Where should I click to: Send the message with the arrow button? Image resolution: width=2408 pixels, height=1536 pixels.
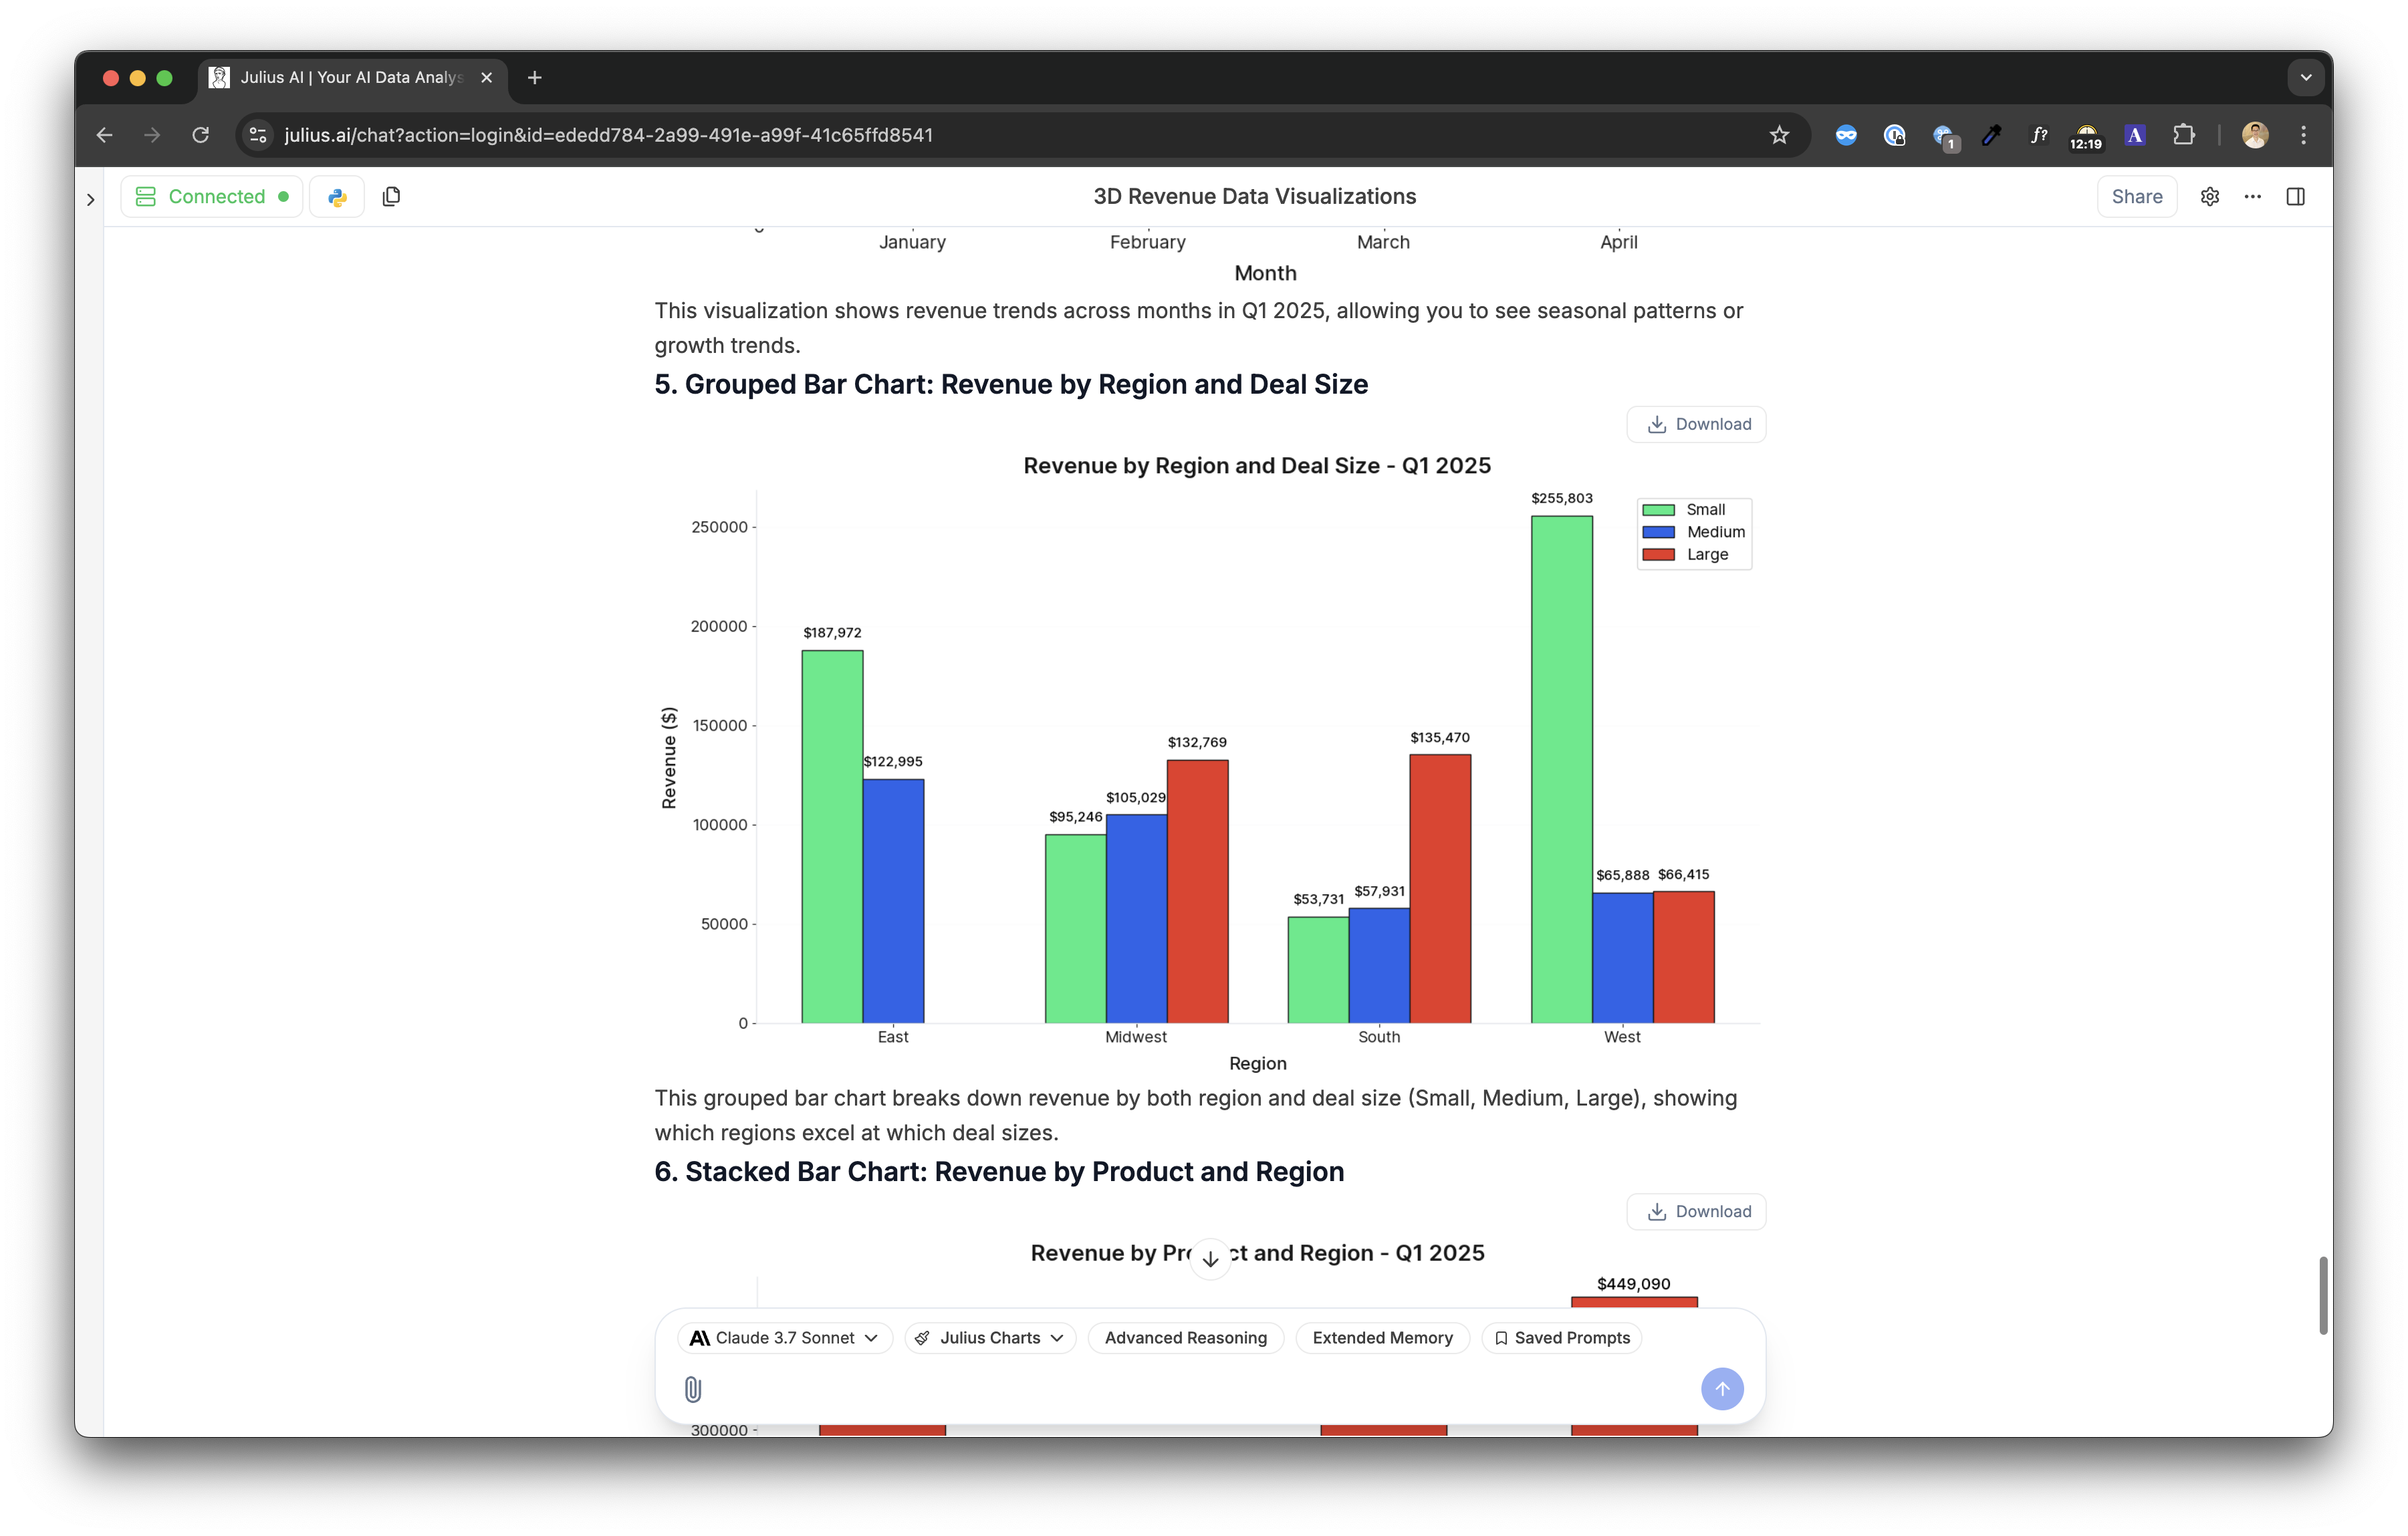[1722, 1389]
